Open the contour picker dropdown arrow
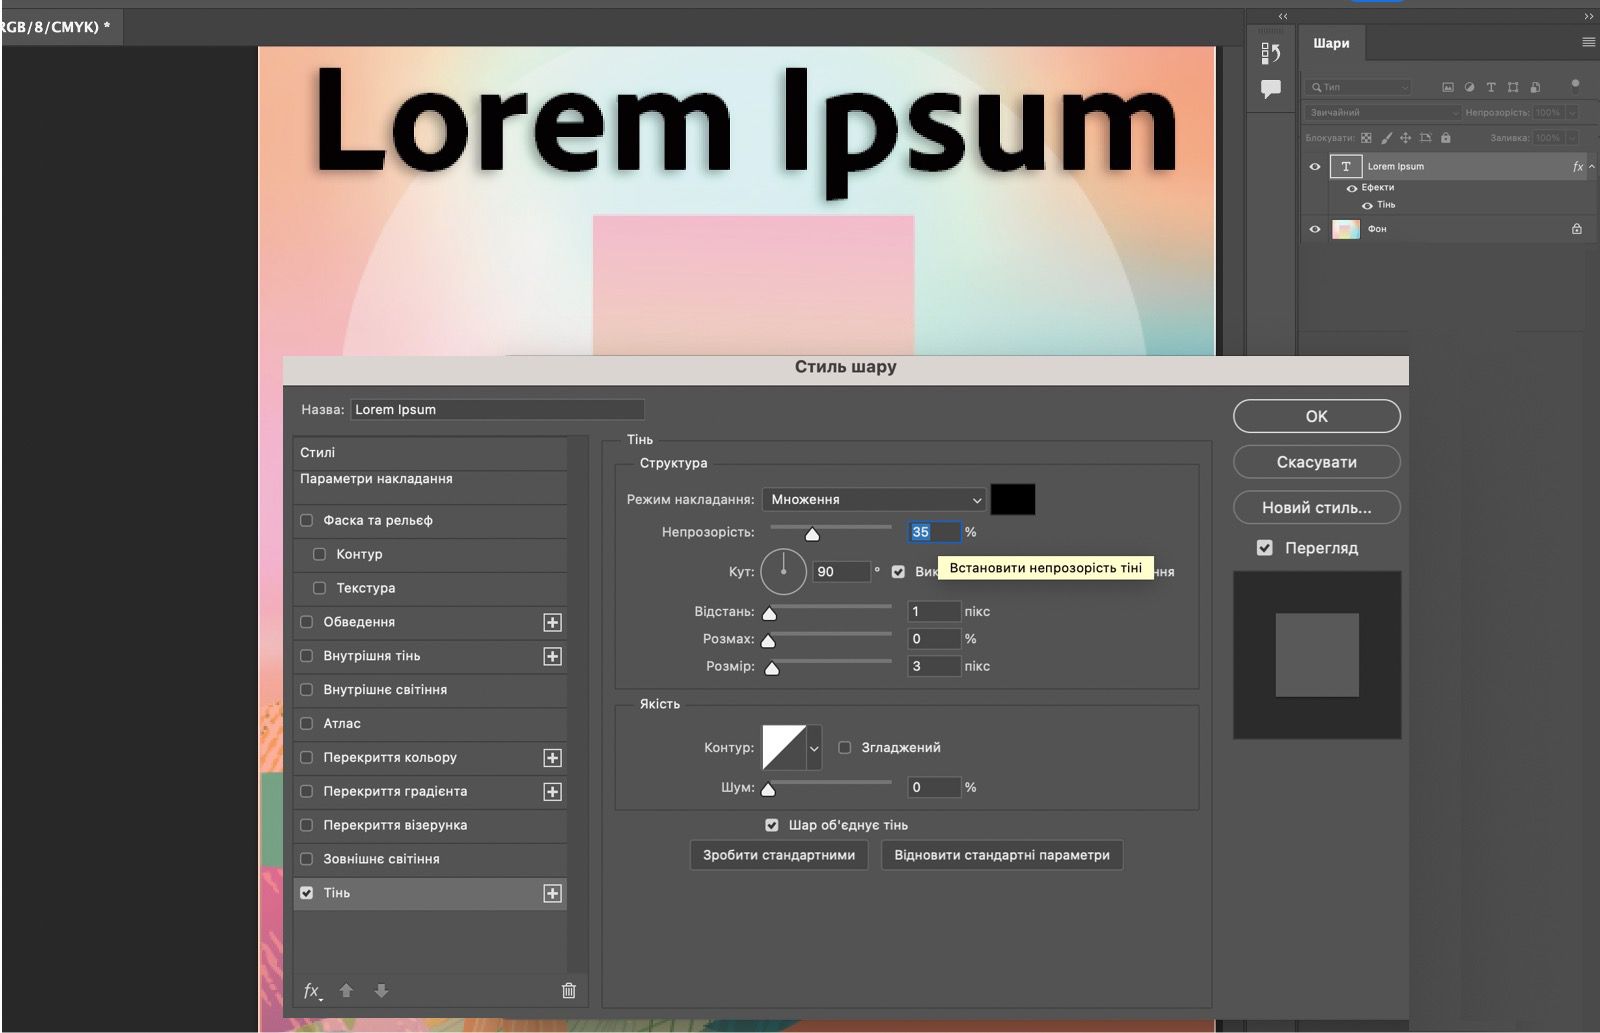Viewport: 1600px width, 1033px height. (x=814, y=748)
